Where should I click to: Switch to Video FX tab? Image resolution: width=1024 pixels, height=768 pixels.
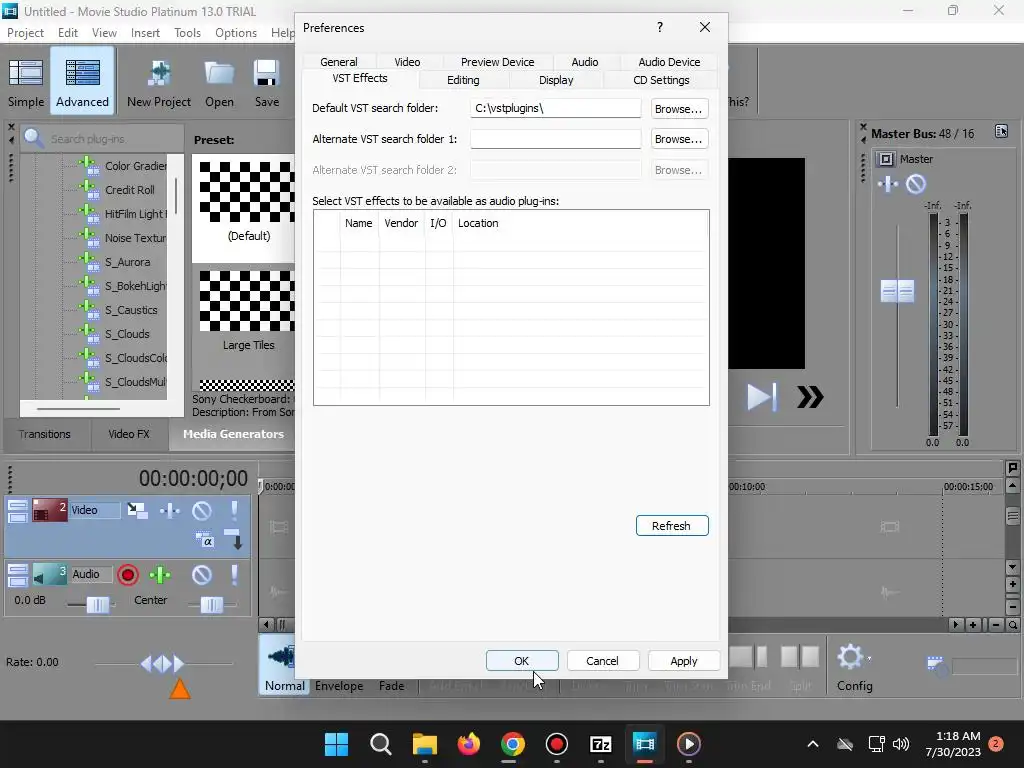click(x=129, y=434)
